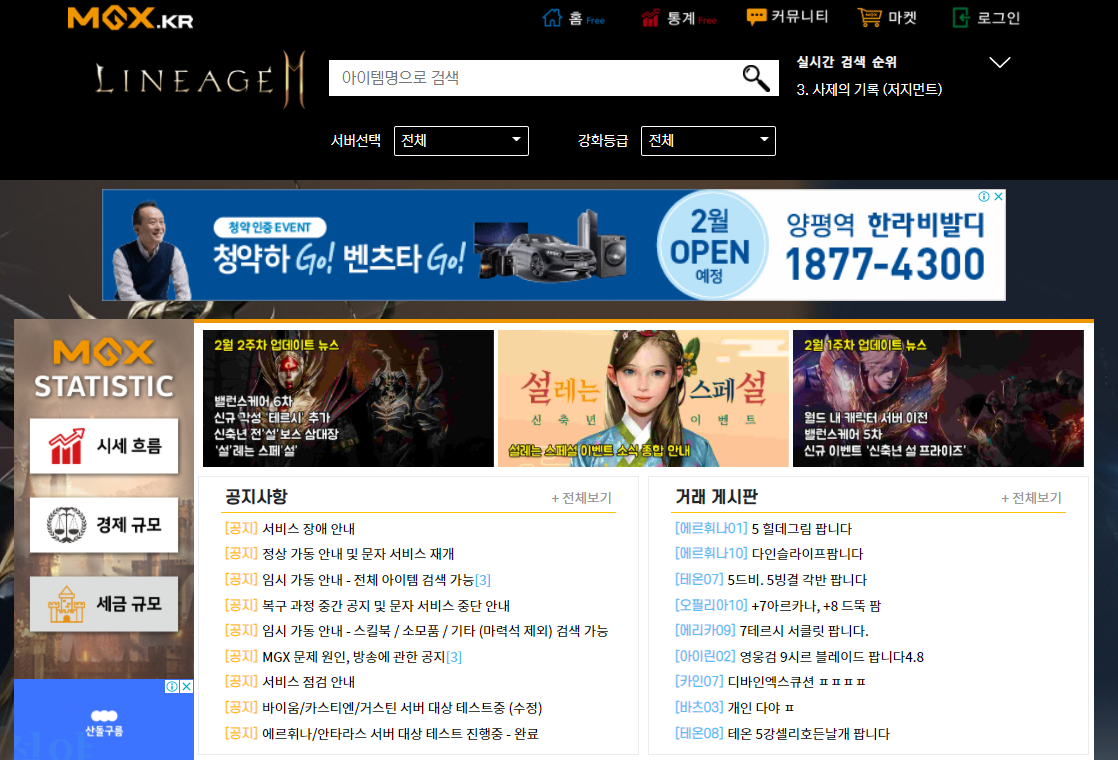Open the 2월 1주차 업데이트 뉴스 thumbnail
The height and width of the screenshot is (760, 1118).
(x=938, y=399)
